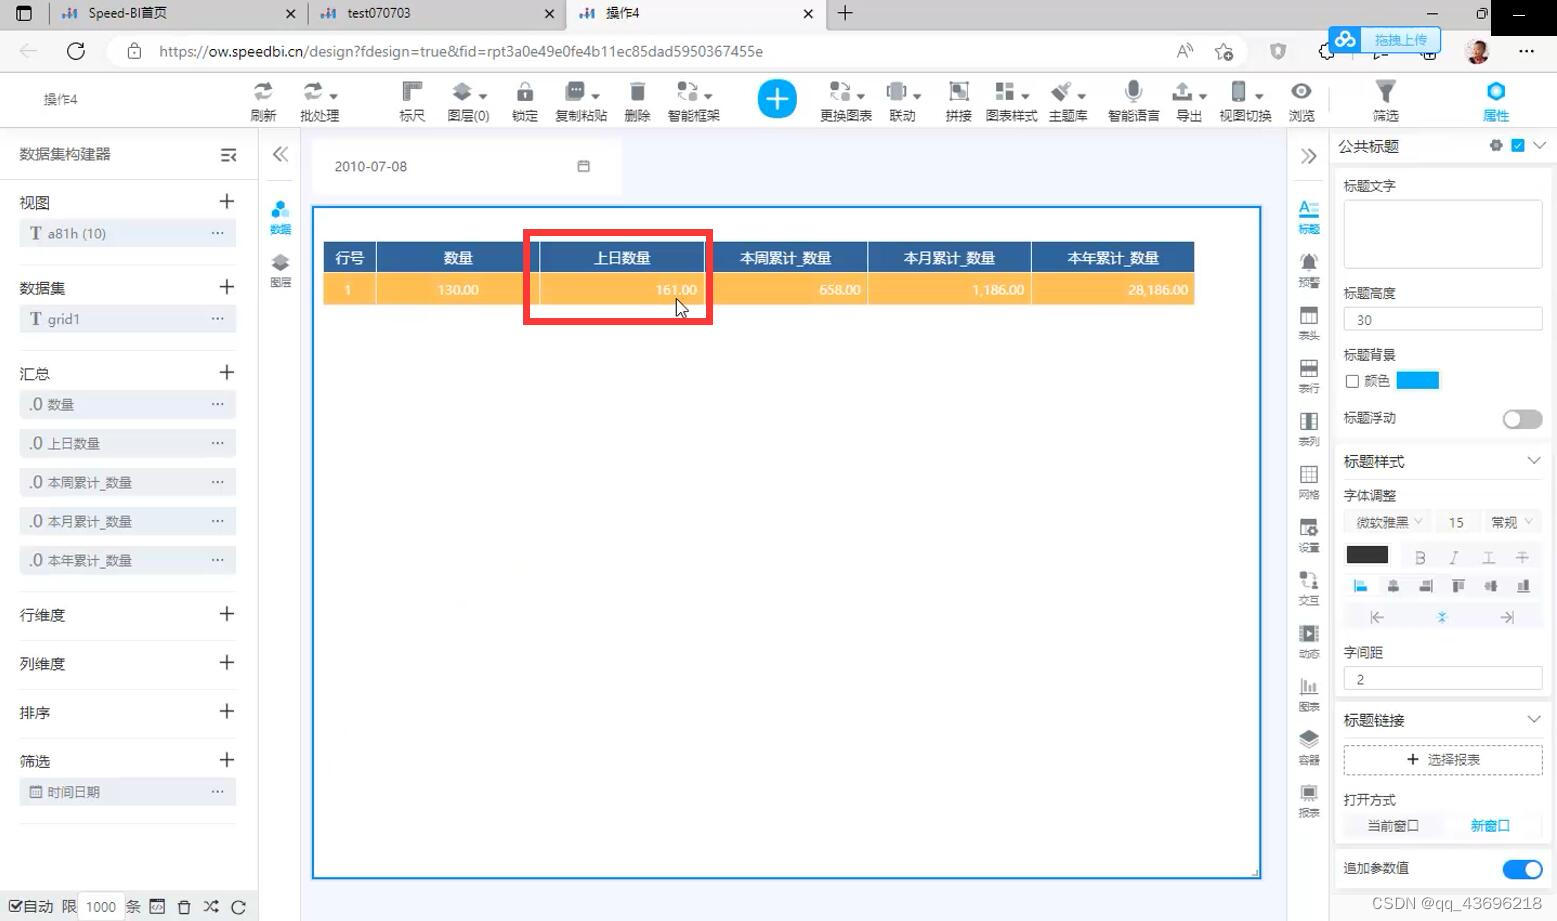This screenshot has width=1557, height=921.
Task: Select 新窗口 open mode
Action: (1490, 826)
